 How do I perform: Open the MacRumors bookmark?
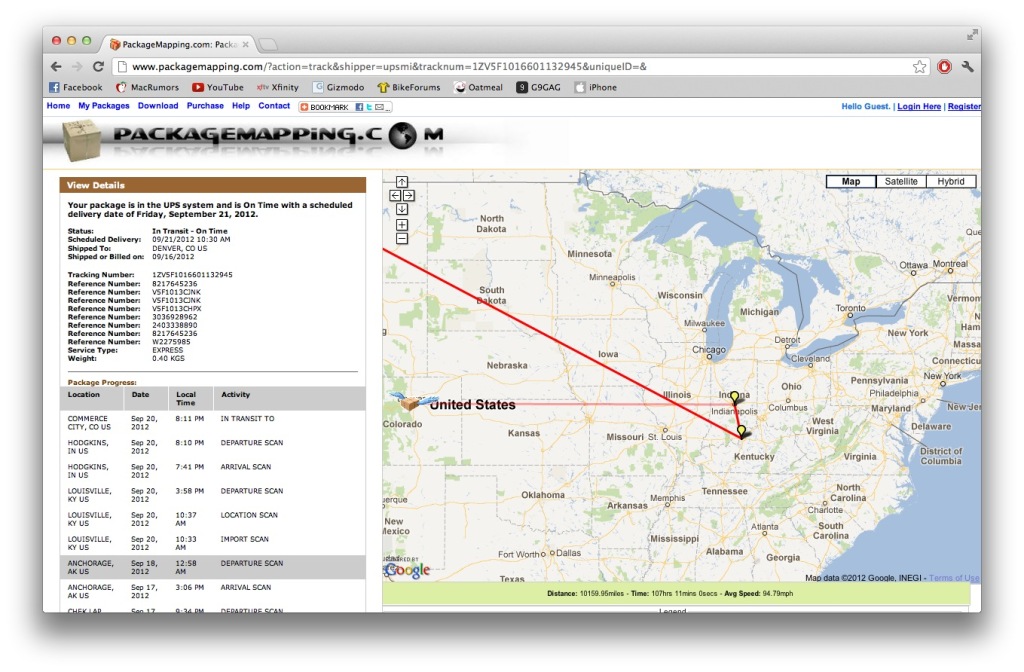pyautogui.click(x=147, y=88)
